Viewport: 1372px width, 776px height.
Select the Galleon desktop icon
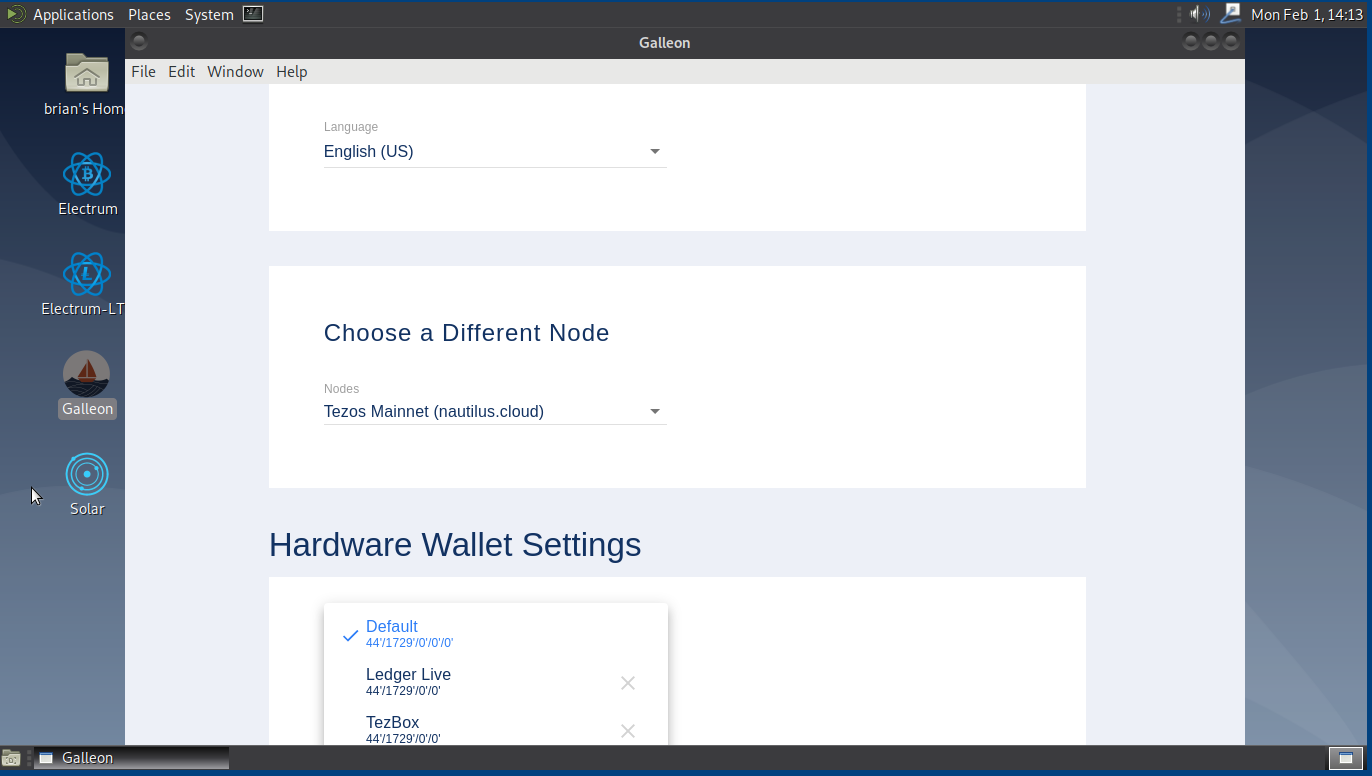click(x=87, y=385)
